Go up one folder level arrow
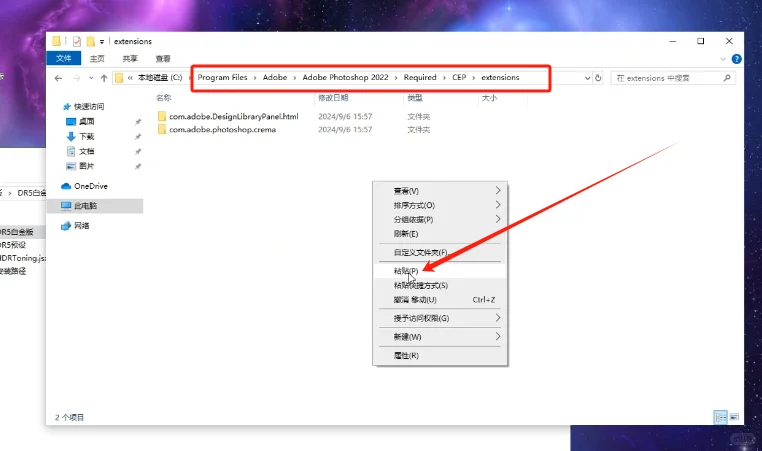This screenshot has height=451, width=762. [104, 78]
